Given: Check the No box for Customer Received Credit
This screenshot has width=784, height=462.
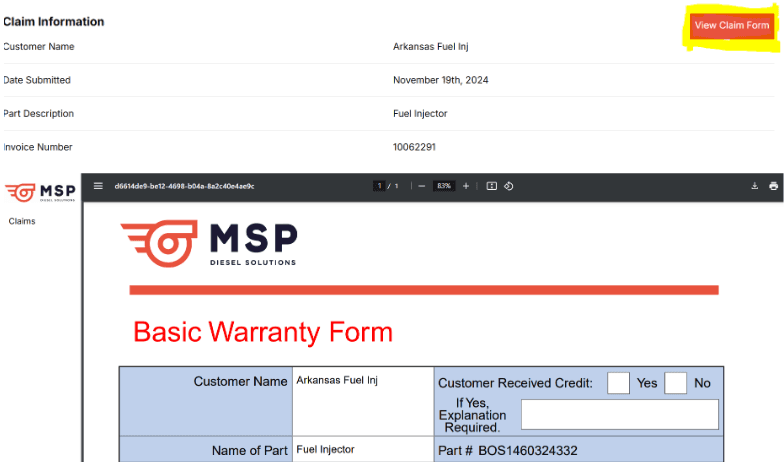Looking at the screenshot, I should pyautogui.click(x=676, y=383).
